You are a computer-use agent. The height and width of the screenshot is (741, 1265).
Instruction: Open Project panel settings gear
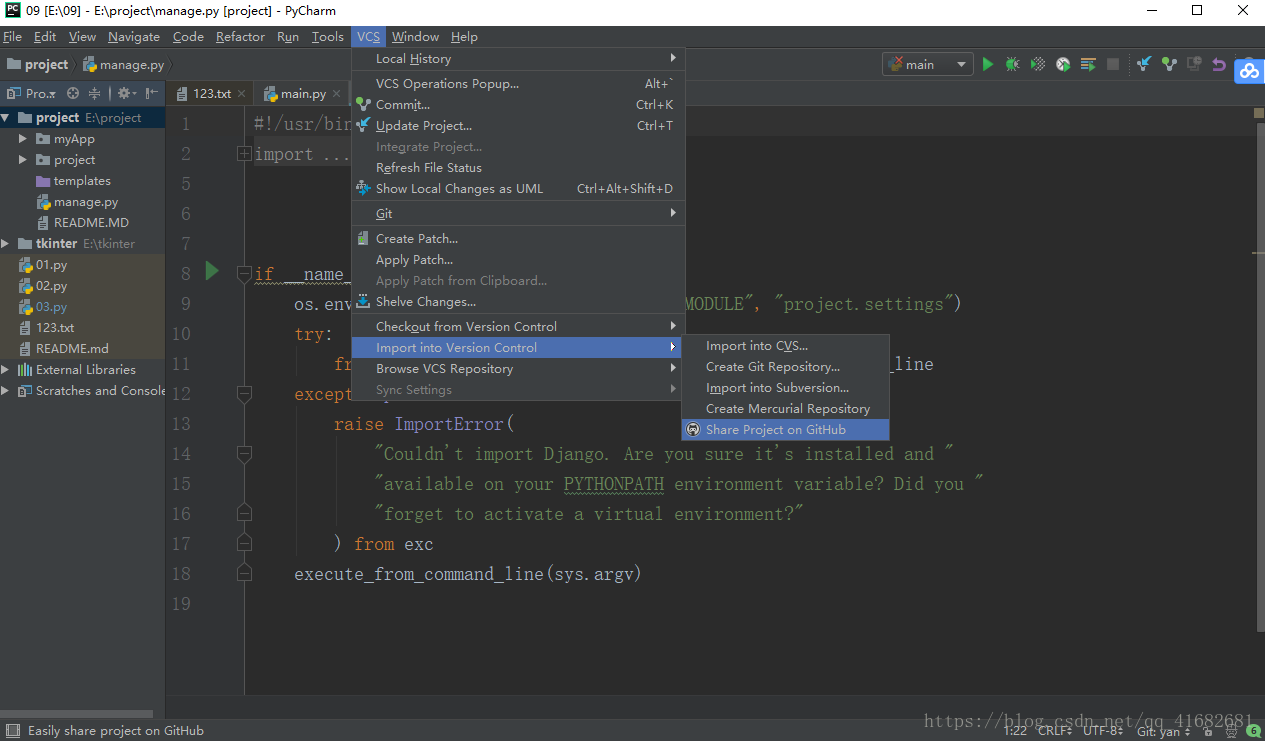[126, 93]
